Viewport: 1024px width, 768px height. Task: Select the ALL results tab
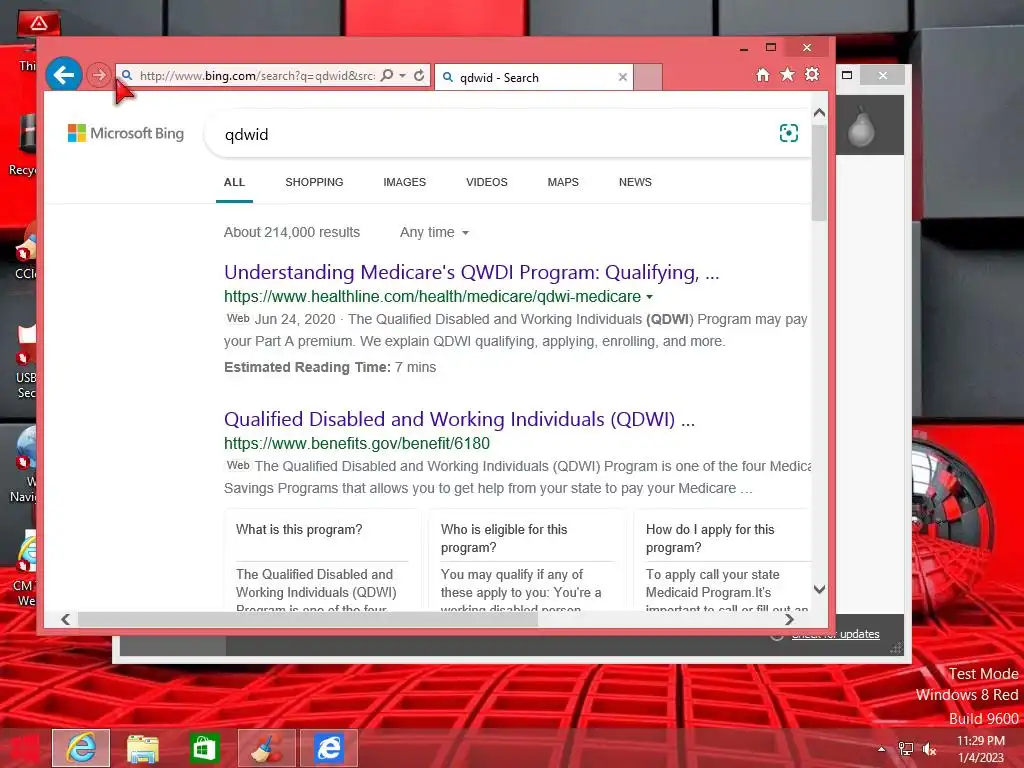234,182
